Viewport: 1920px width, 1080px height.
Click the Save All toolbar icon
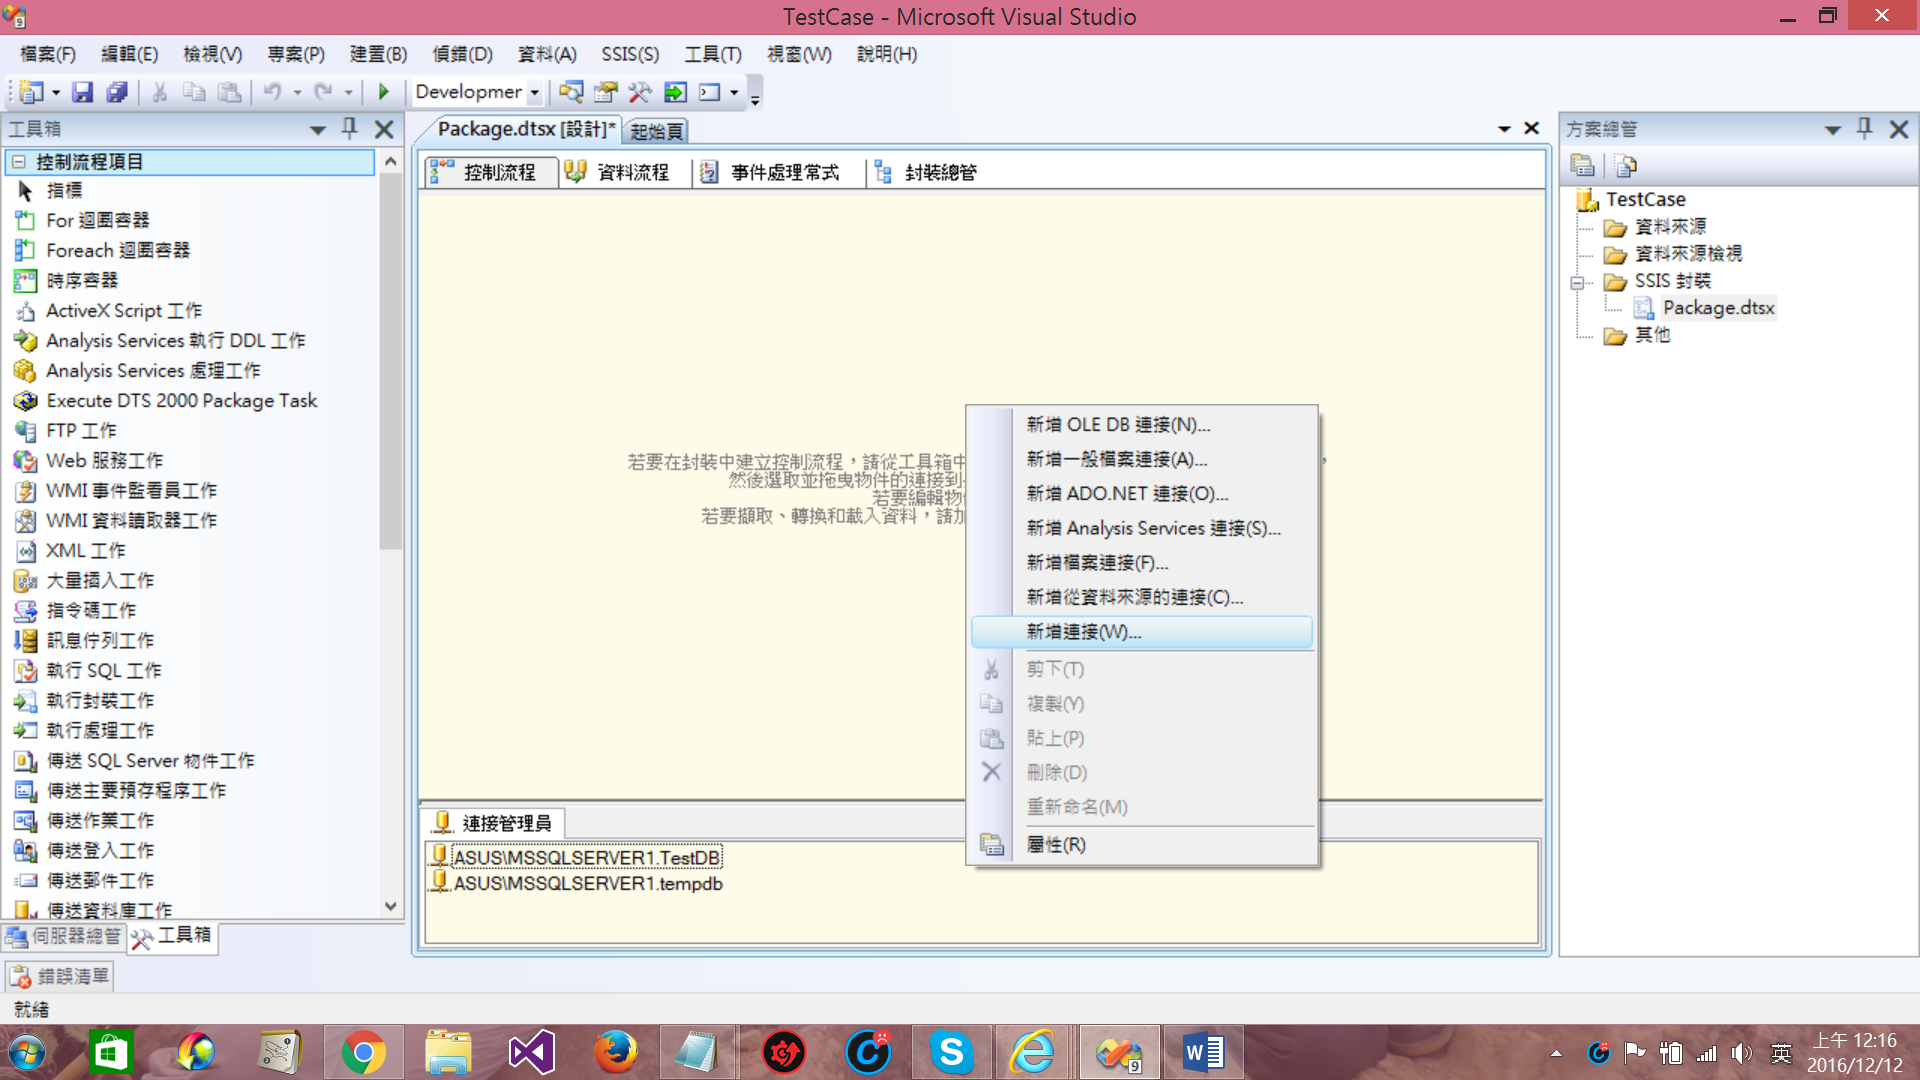tap(116, 92)
